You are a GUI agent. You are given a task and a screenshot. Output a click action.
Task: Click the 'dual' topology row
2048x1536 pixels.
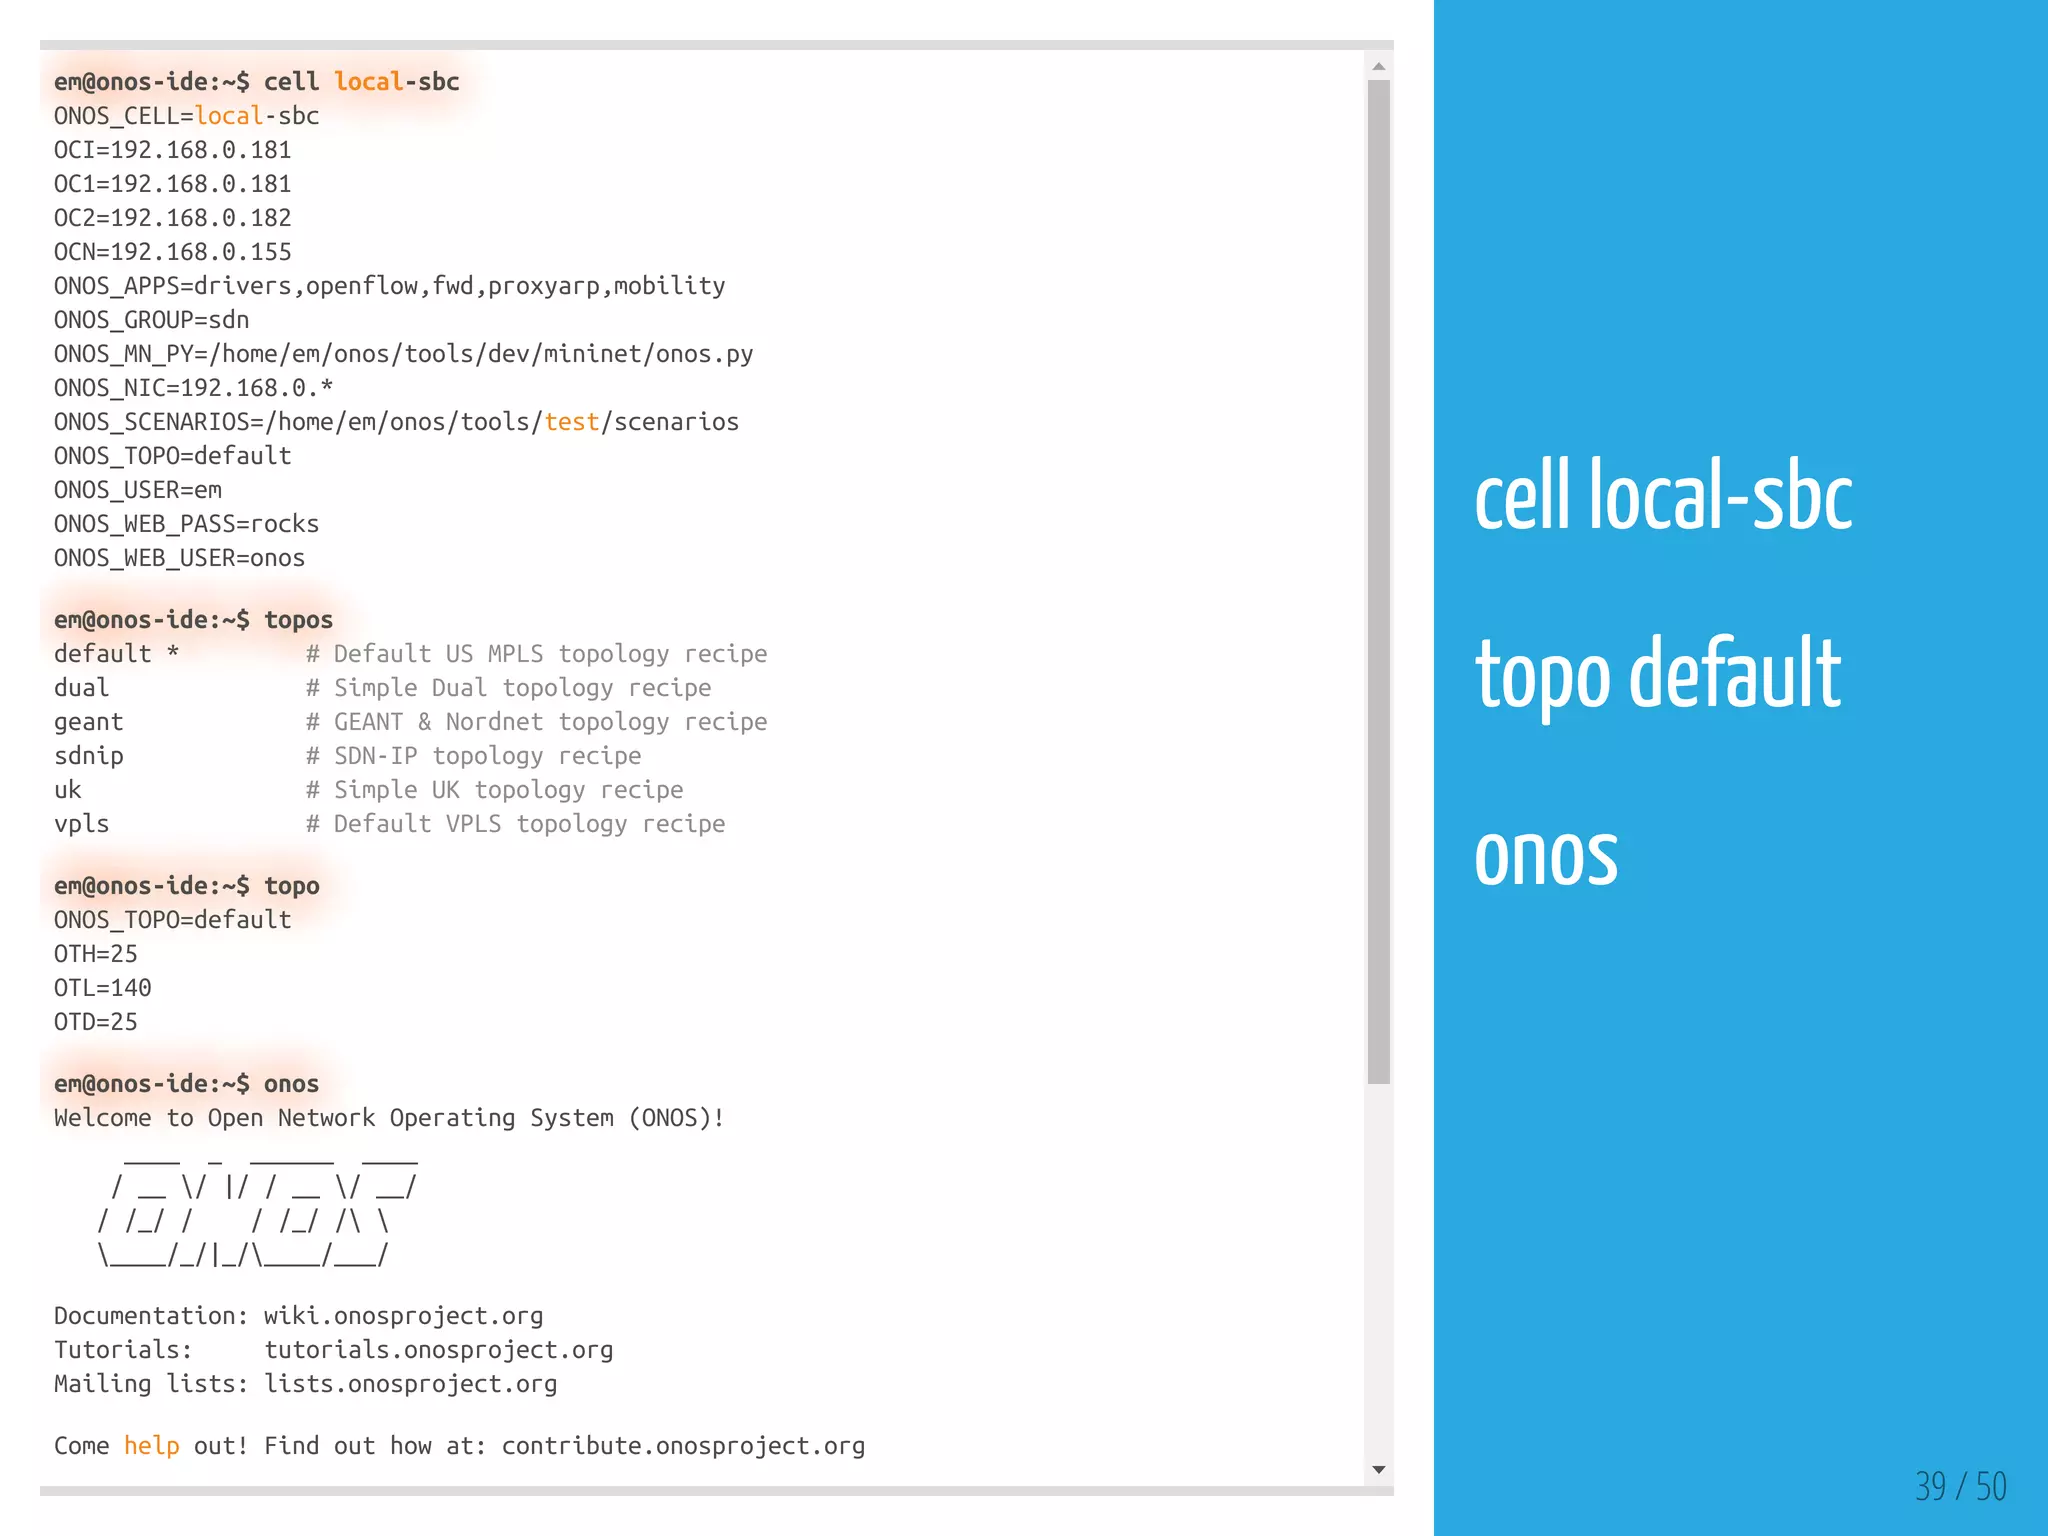tap(383, 688)
